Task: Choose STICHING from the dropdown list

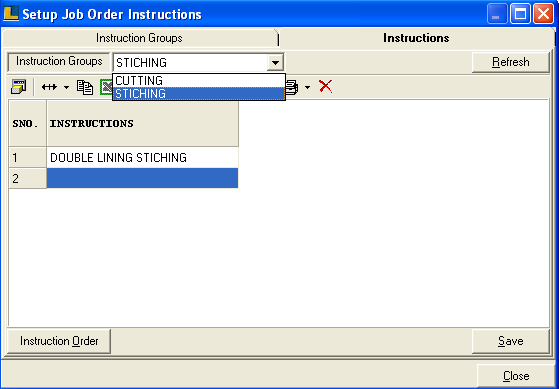Action: 199,94
